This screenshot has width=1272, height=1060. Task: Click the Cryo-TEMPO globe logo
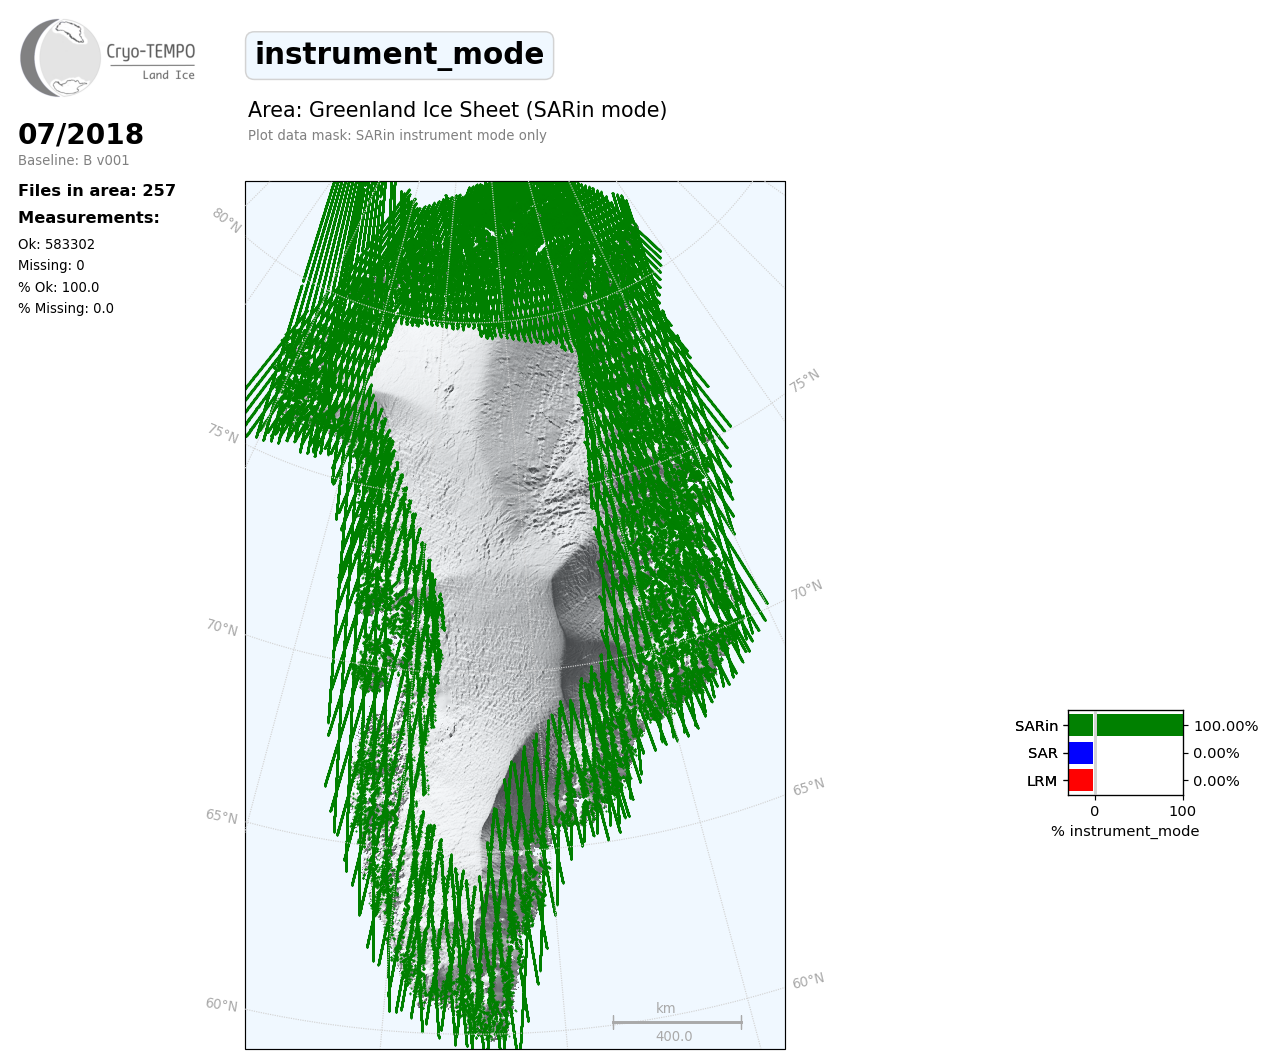[61, 58]
